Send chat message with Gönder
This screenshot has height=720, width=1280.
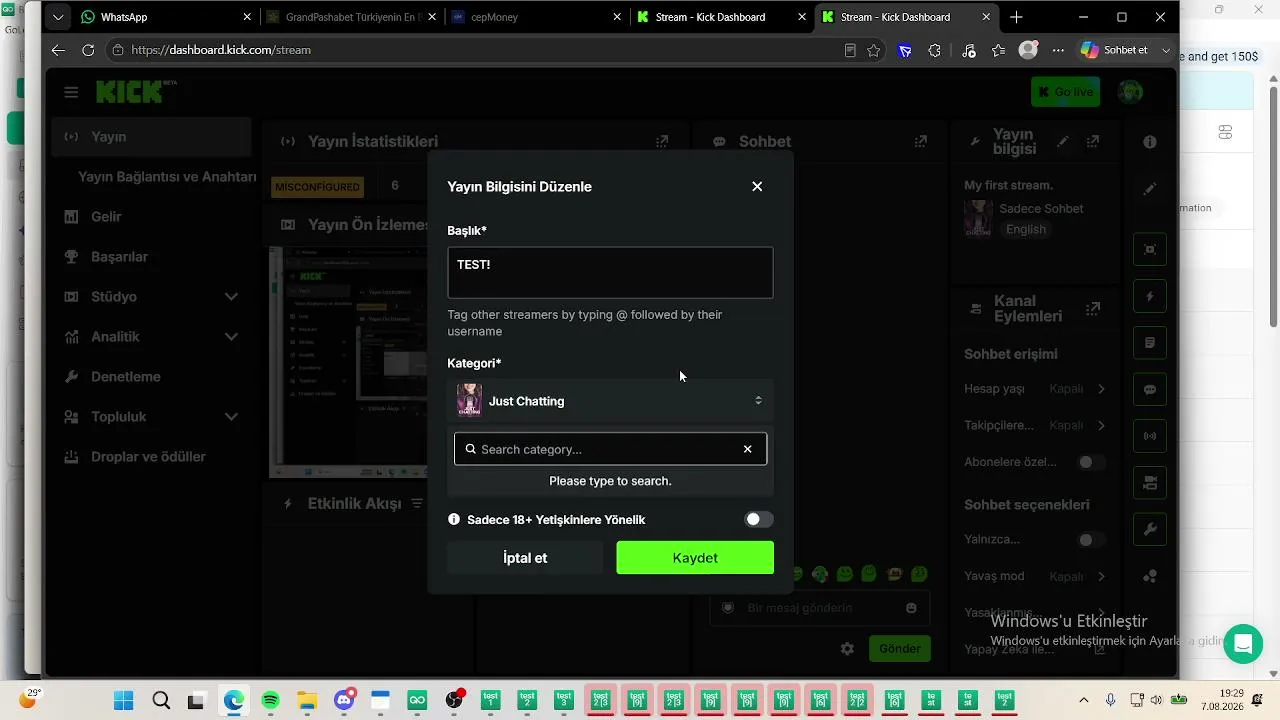[899, 648]
